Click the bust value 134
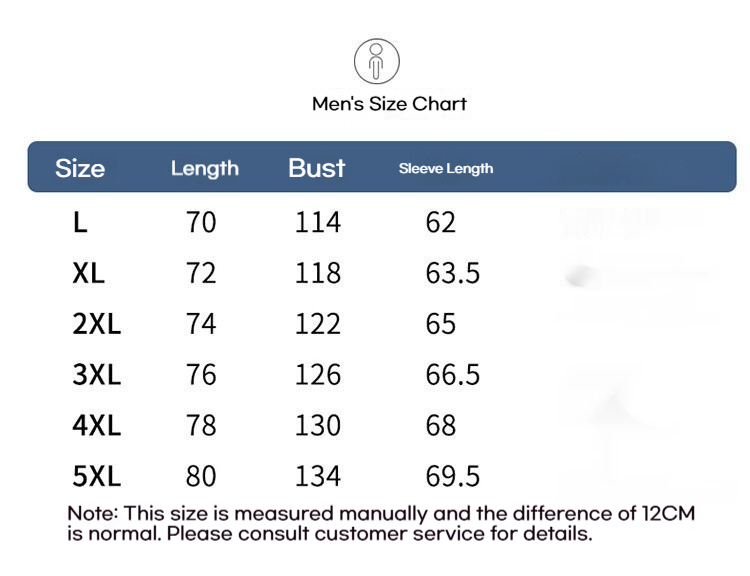 tap(318, 476)
